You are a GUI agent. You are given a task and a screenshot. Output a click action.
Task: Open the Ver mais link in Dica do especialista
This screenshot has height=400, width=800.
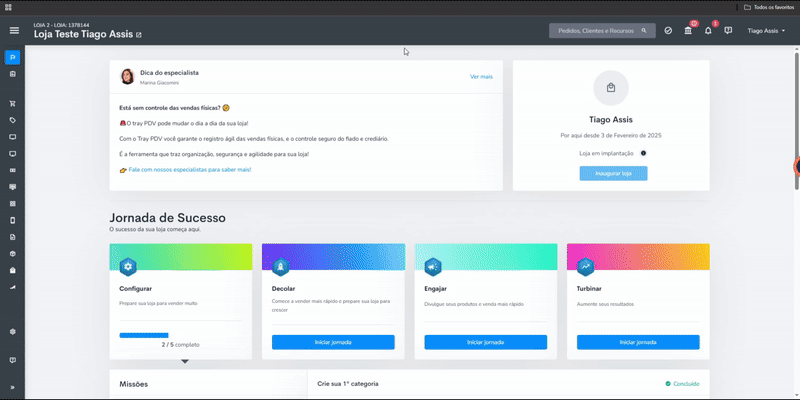[481, 77]
